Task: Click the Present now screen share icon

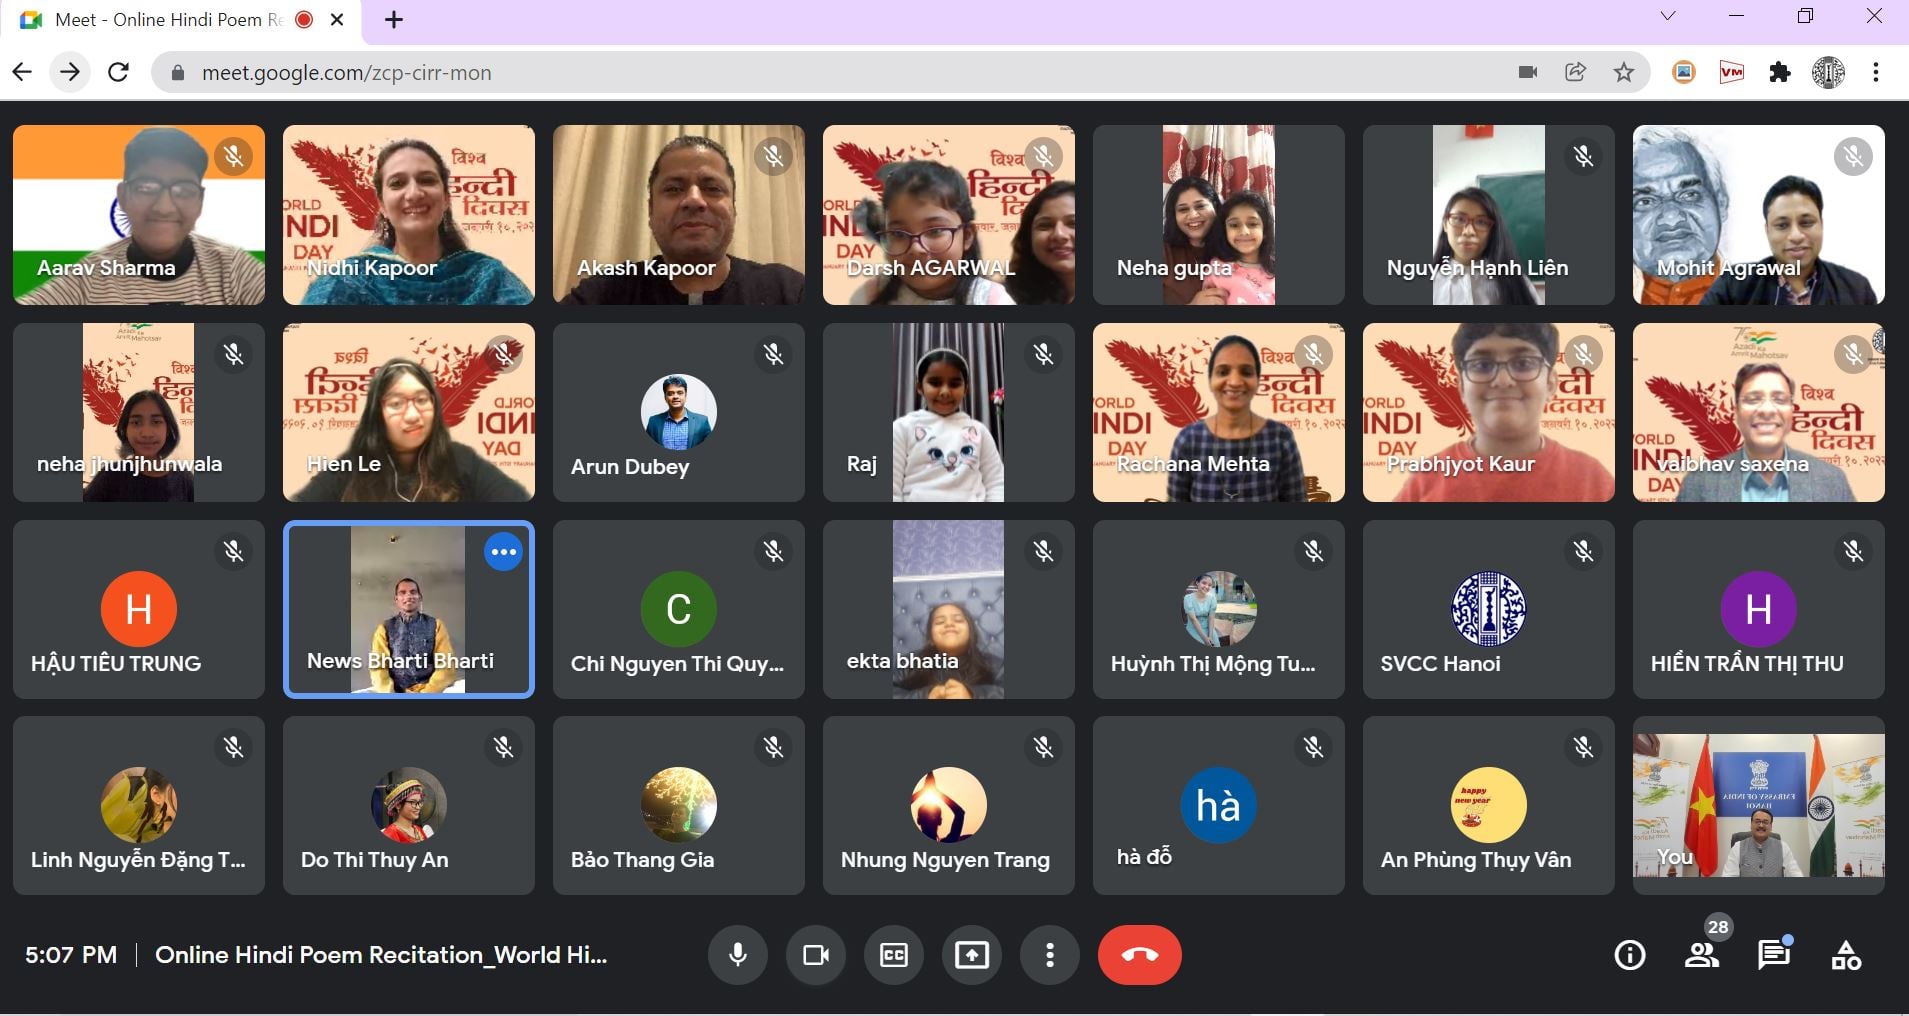Action: [972, 955]
